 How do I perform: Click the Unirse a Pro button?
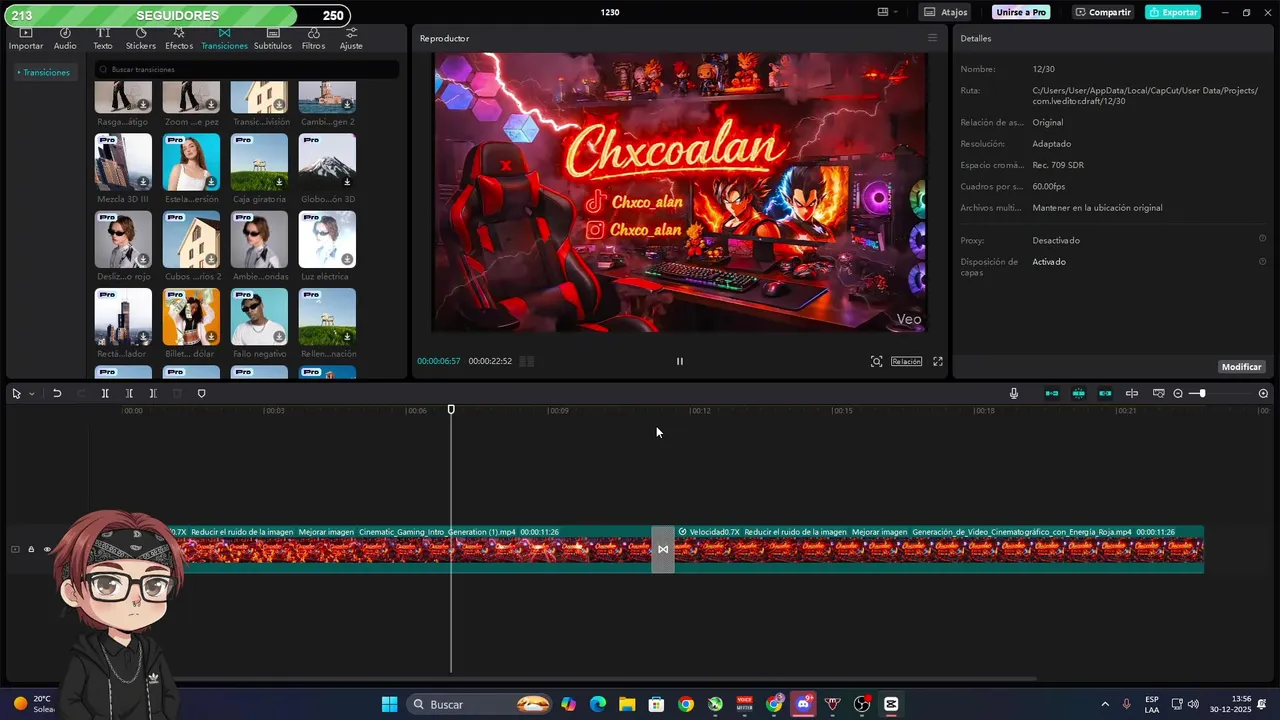pyautogui.click(x=1022, y=12)
